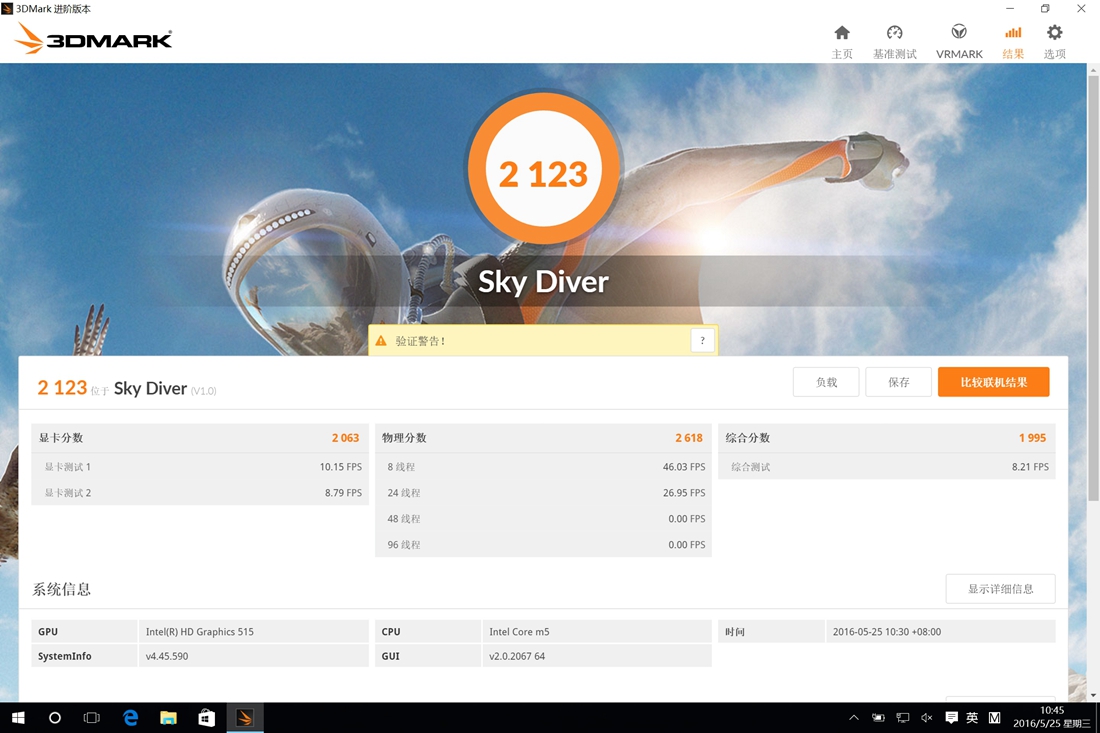Click taskbar clock 10:45
This screenshot has width=1100, height=733.
(1052, 711)
